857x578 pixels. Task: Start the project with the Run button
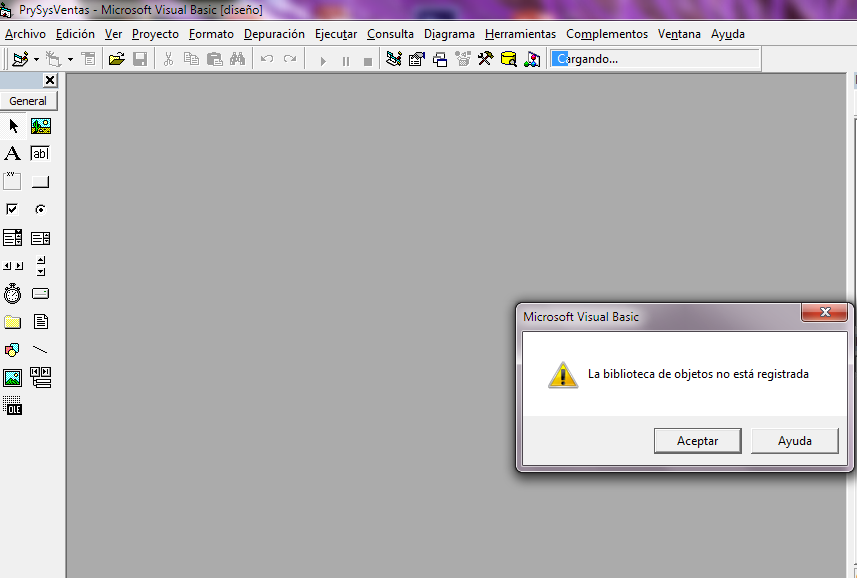[x=323, y=61]
